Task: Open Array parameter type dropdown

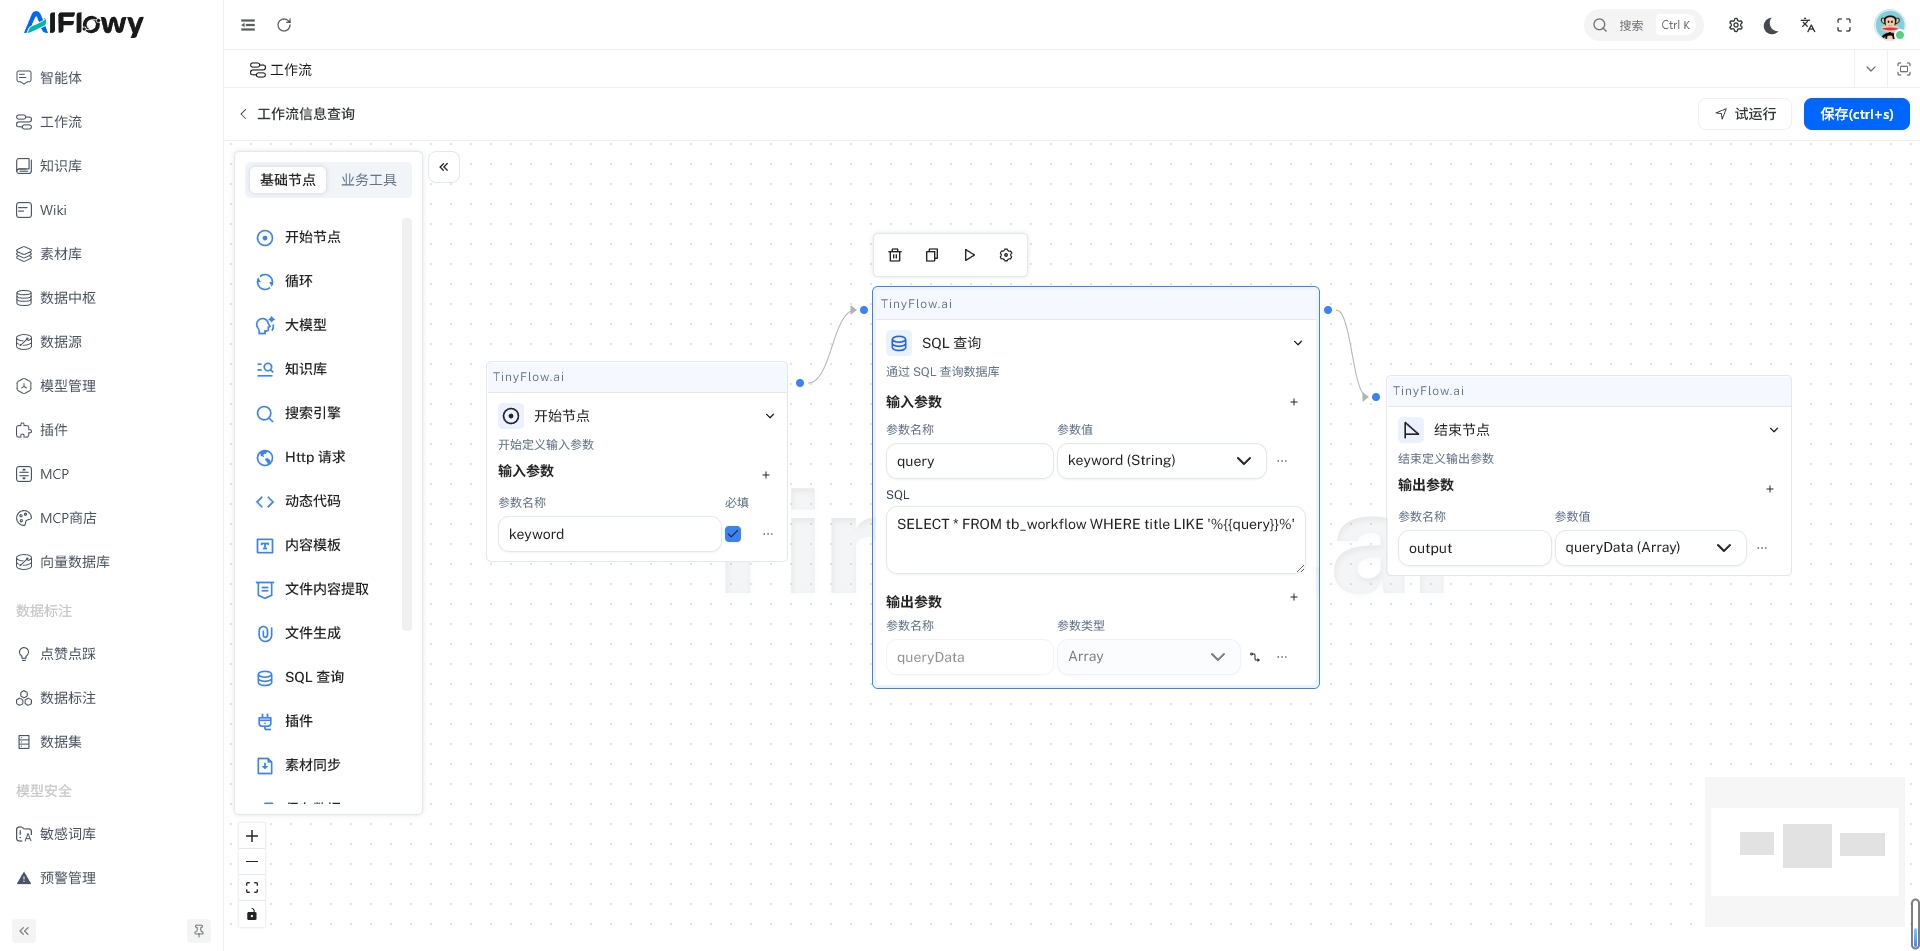Action: click(1148, 657)
